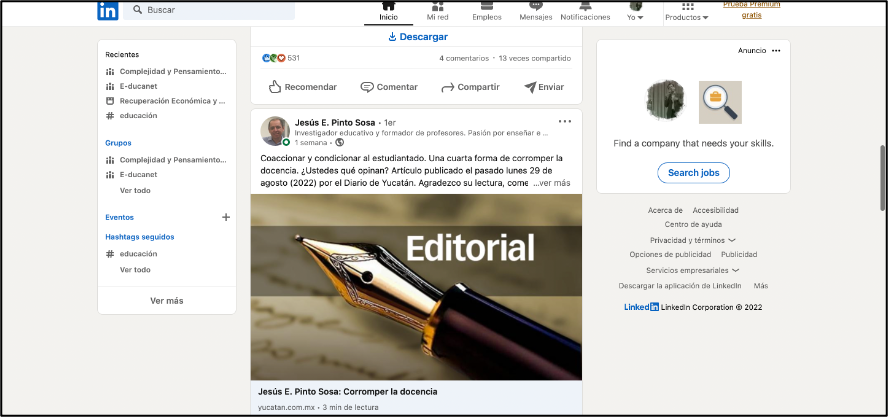888x418 pixels.
Task: Open the Mensajes chat icon
Action: [x=536, y=5]
